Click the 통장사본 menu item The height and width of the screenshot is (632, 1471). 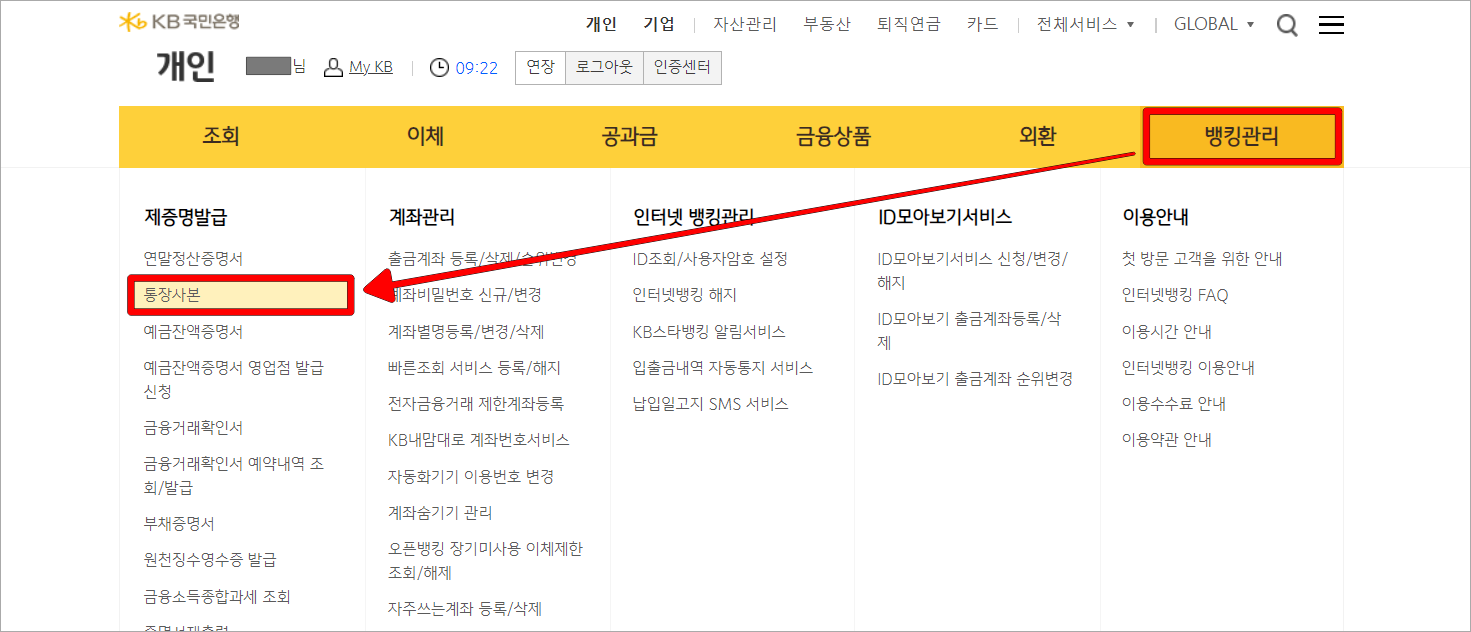(240, 295)
